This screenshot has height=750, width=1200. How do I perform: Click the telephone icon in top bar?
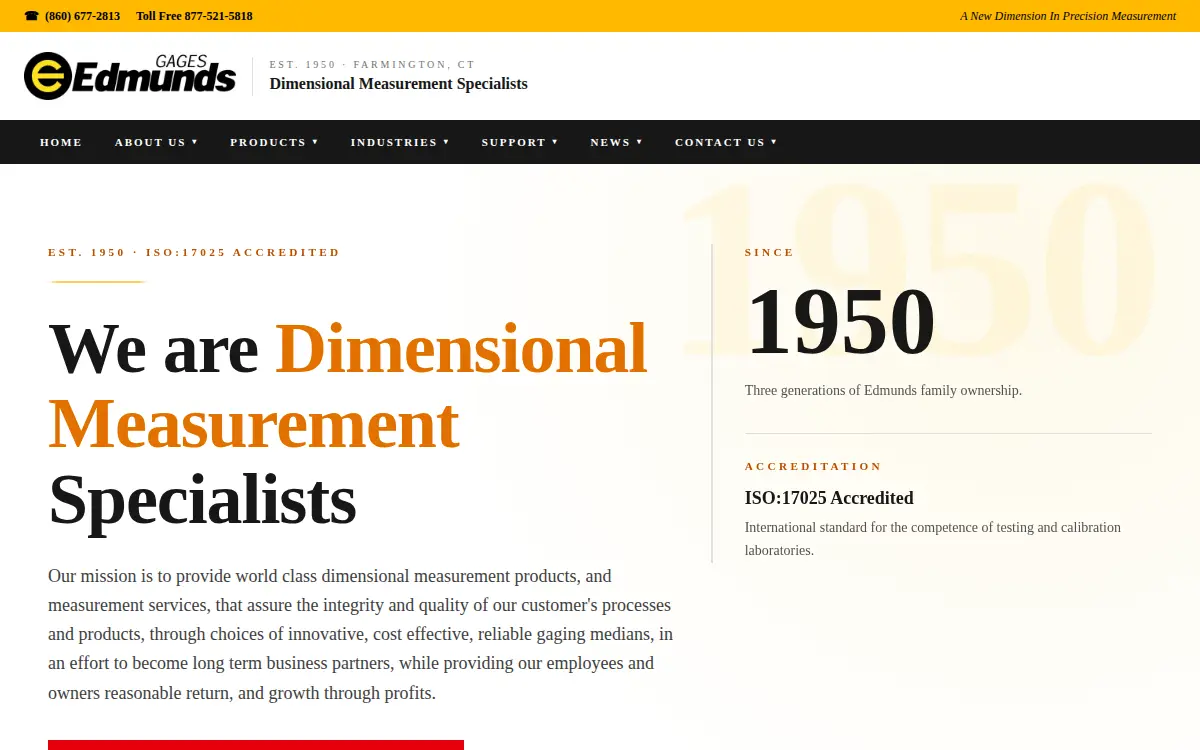point(32,16)
